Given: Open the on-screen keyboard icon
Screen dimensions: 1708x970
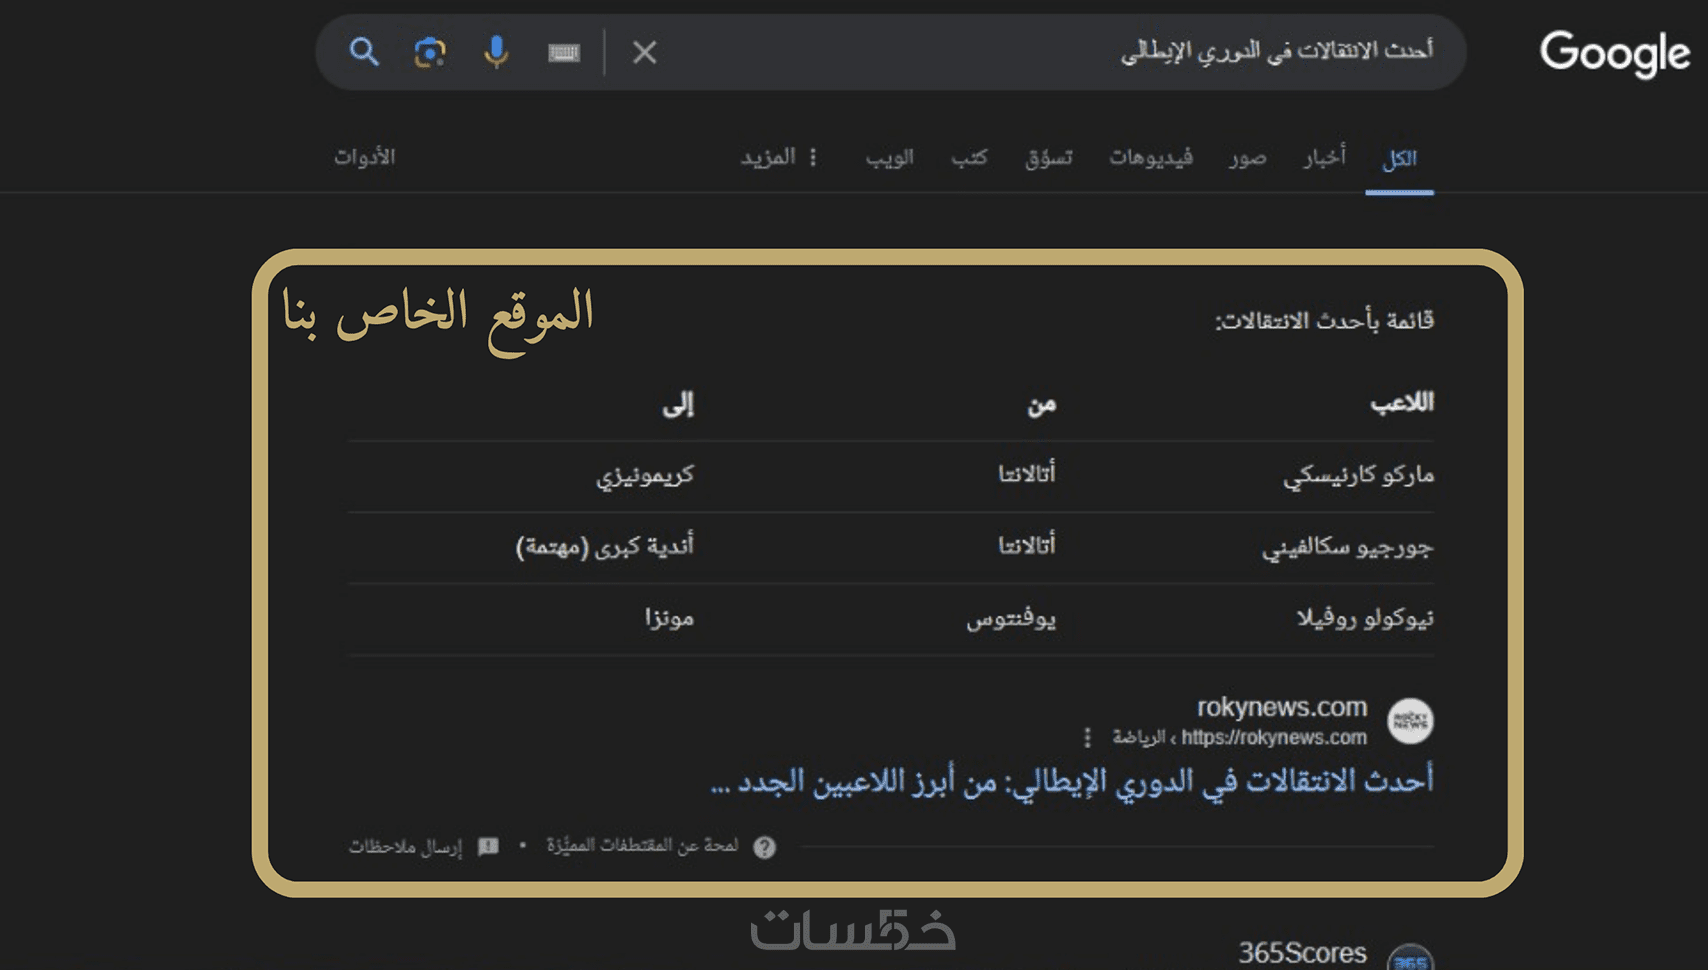Looking at the screenshot, I should 564,52.
